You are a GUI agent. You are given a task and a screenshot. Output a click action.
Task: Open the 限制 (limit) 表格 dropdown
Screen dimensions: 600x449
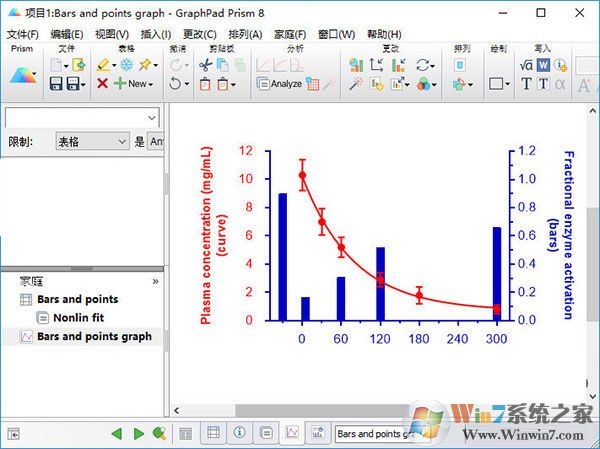(x=92, y=142)
